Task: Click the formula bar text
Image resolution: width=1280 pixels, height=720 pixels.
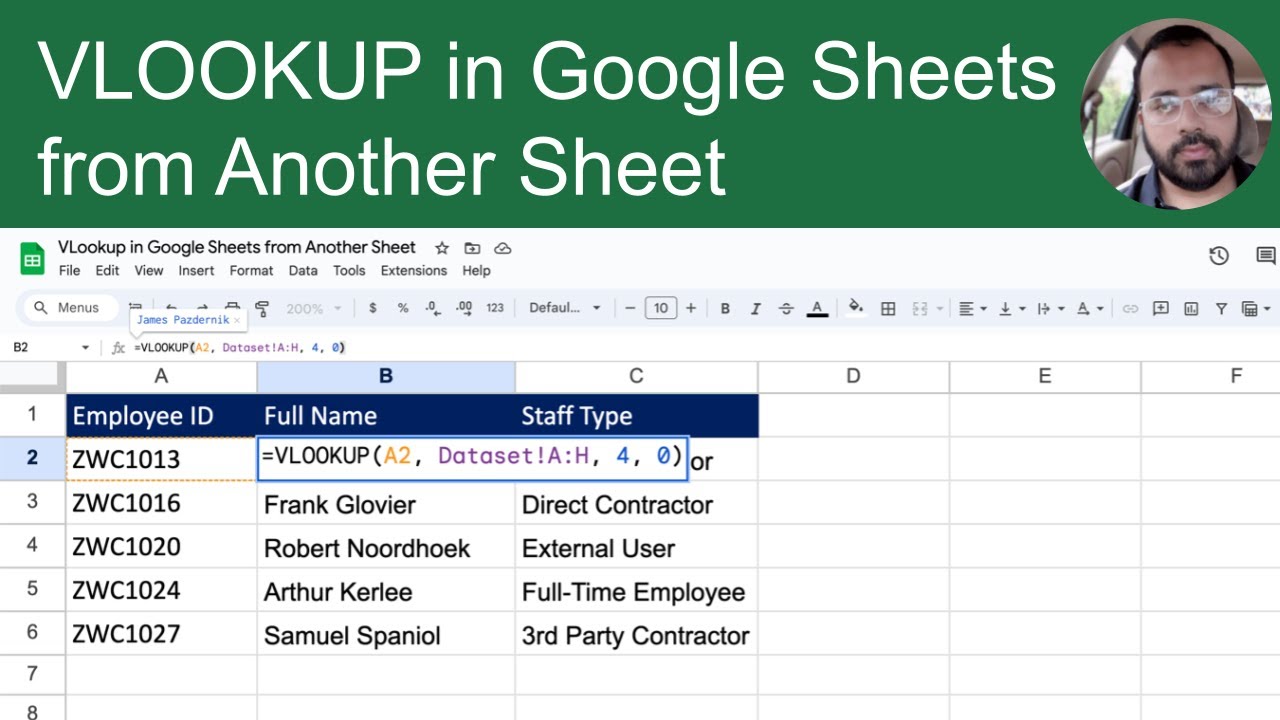Action: (240, 348)
